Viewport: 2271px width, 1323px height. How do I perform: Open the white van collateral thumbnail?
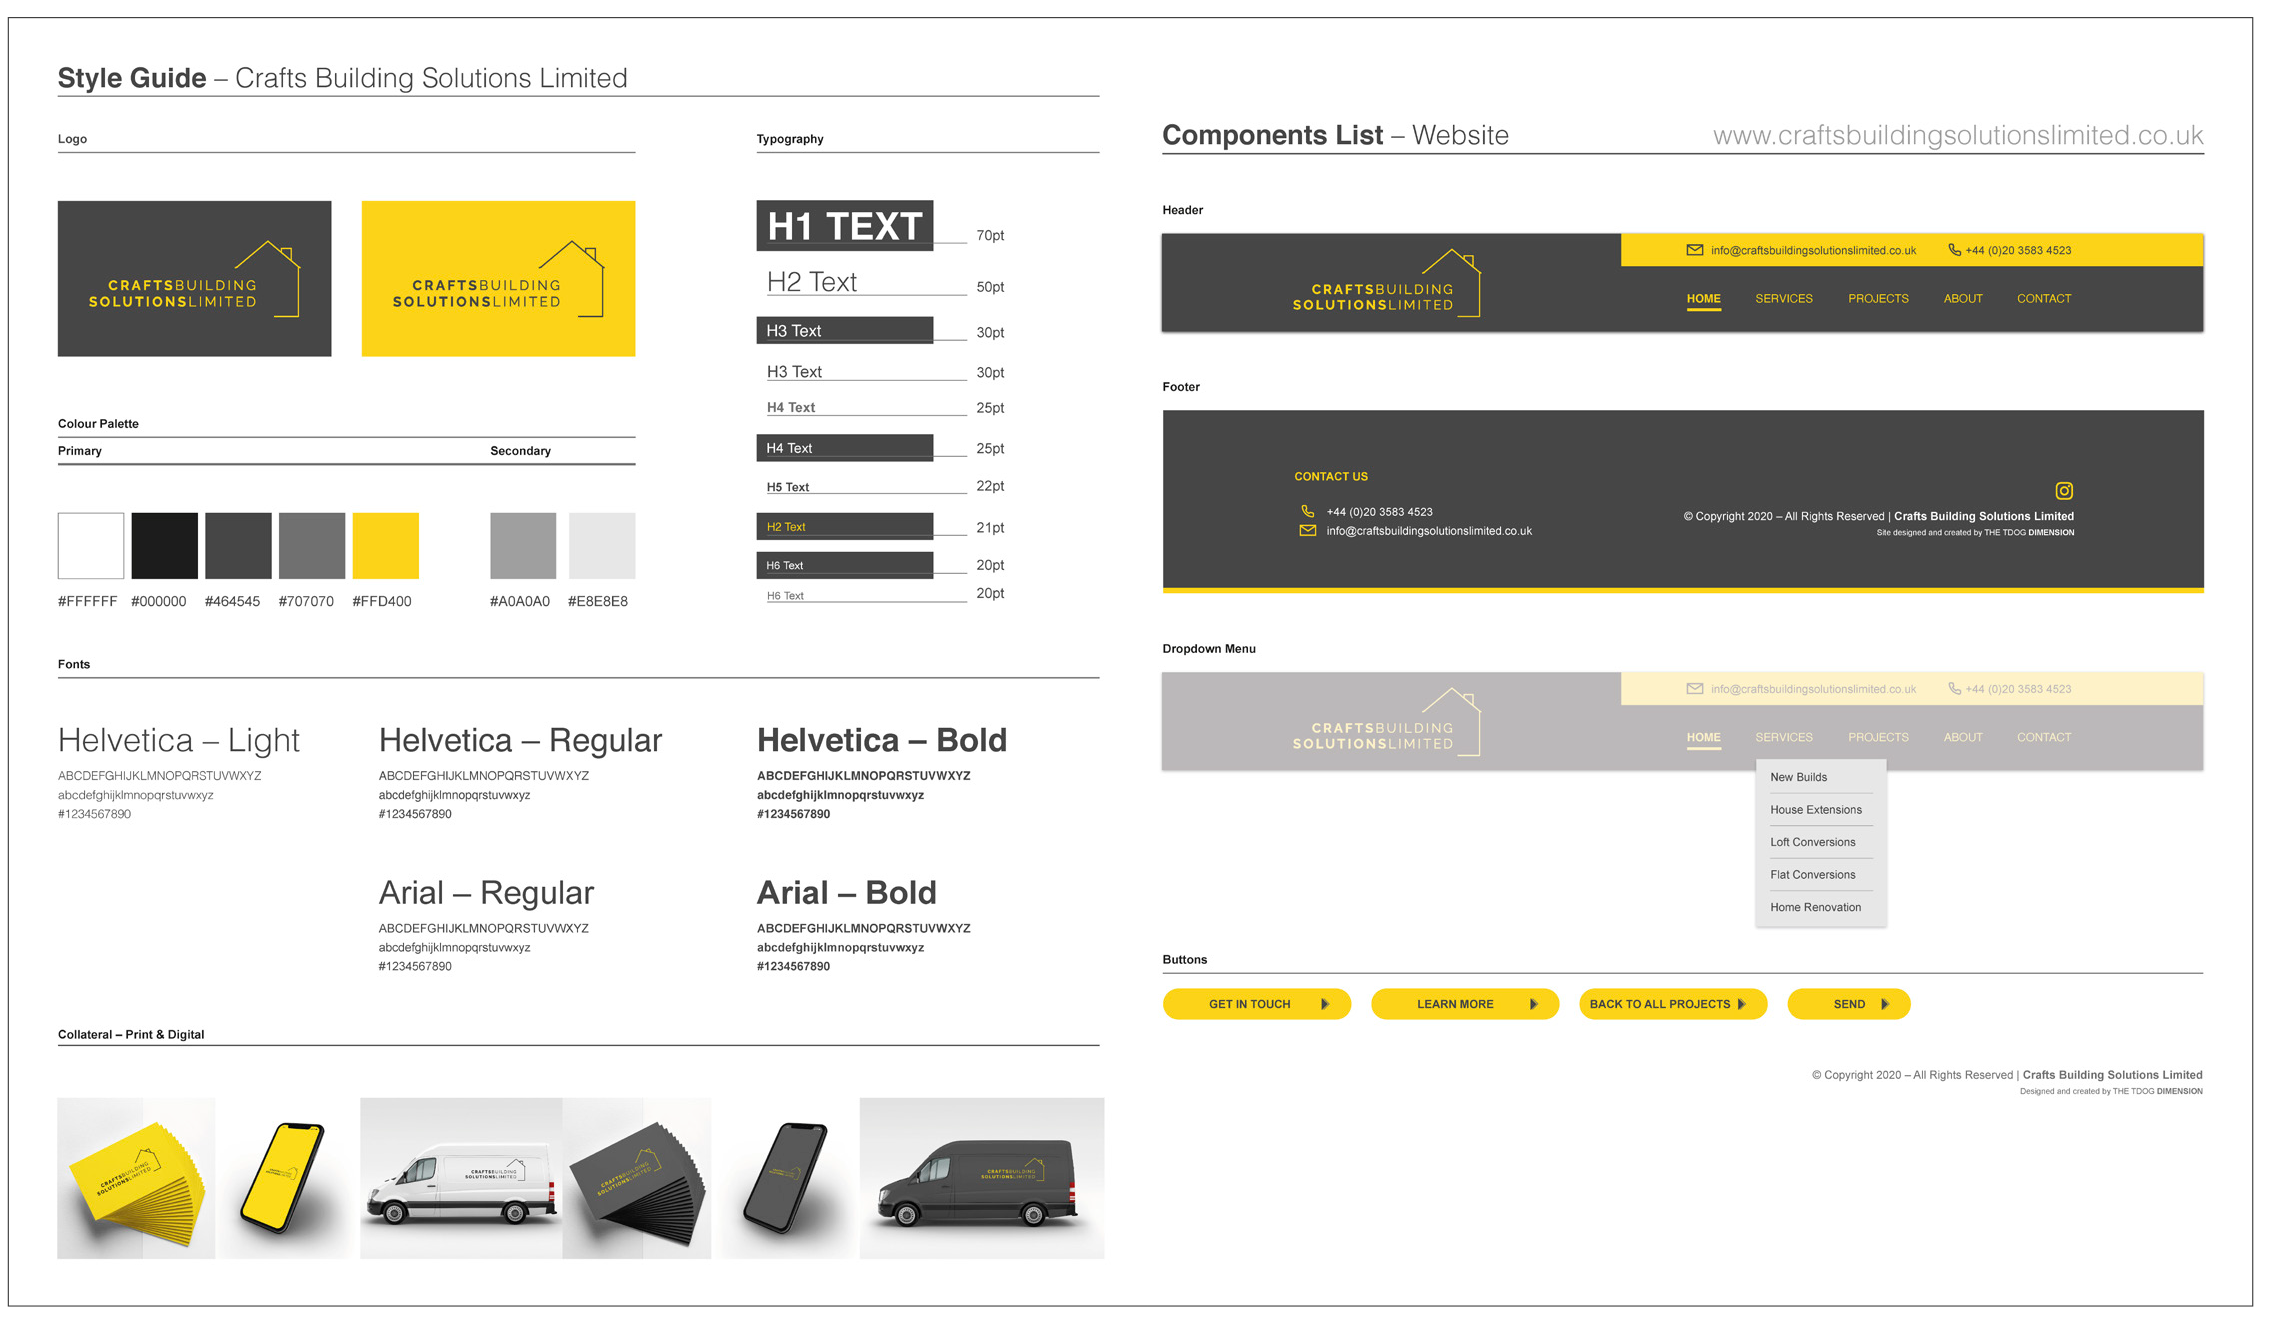coord(460,1178)
